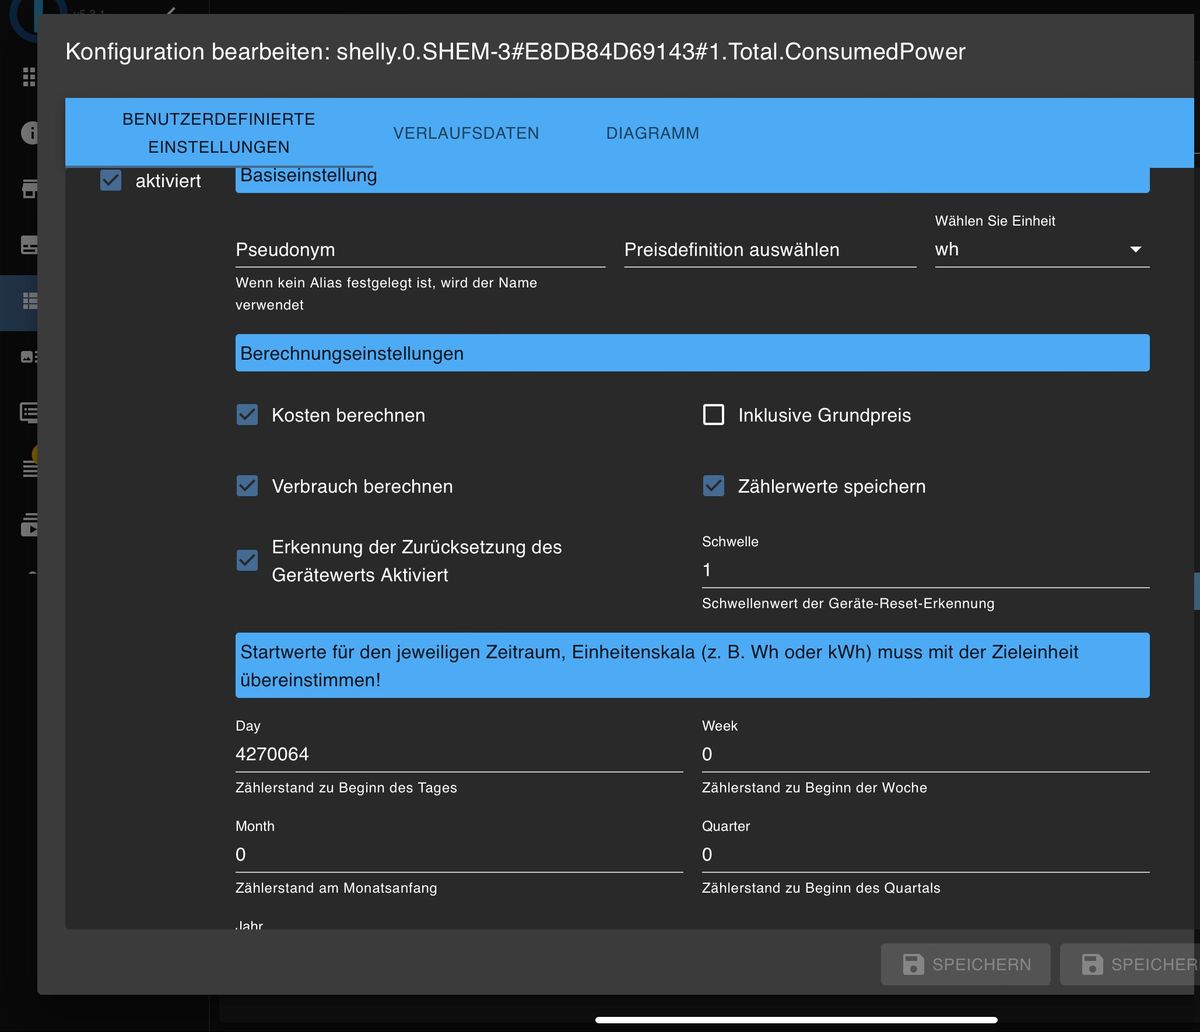The height and width of the screenshot is (1032, 1200).
Task: Focus the Schwelle threshold field
Action: point(925,570)
